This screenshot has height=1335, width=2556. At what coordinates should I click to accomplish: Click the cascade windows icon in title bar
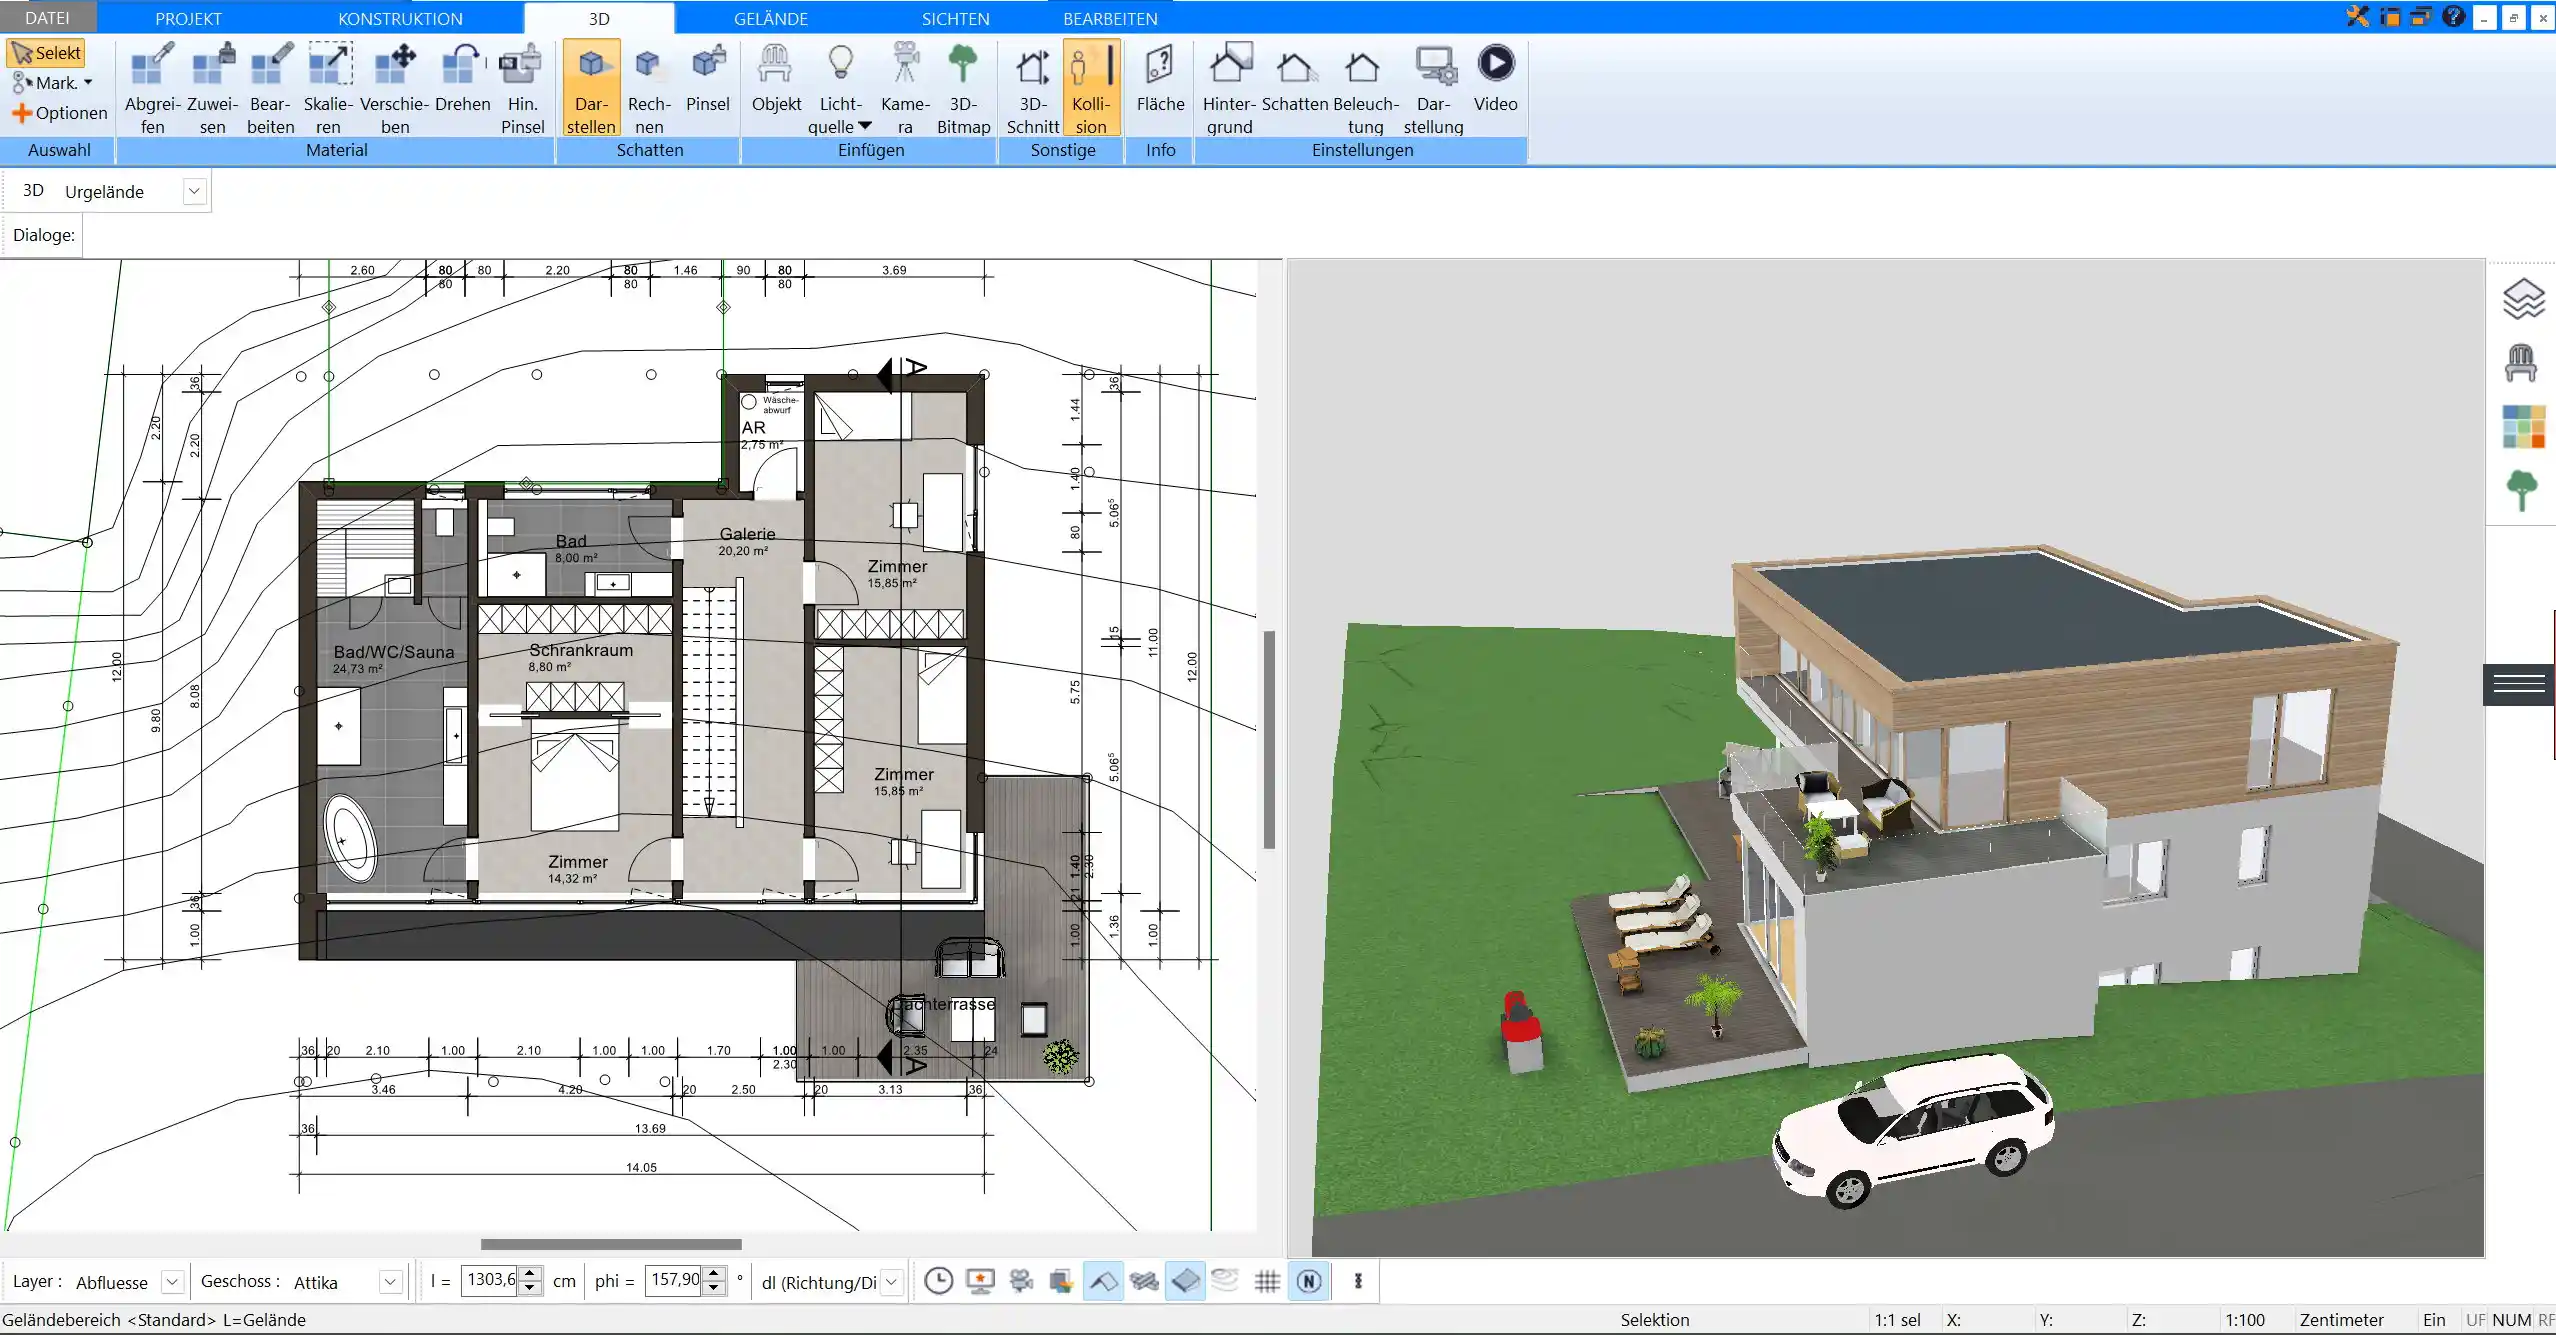click(2421, 17)
